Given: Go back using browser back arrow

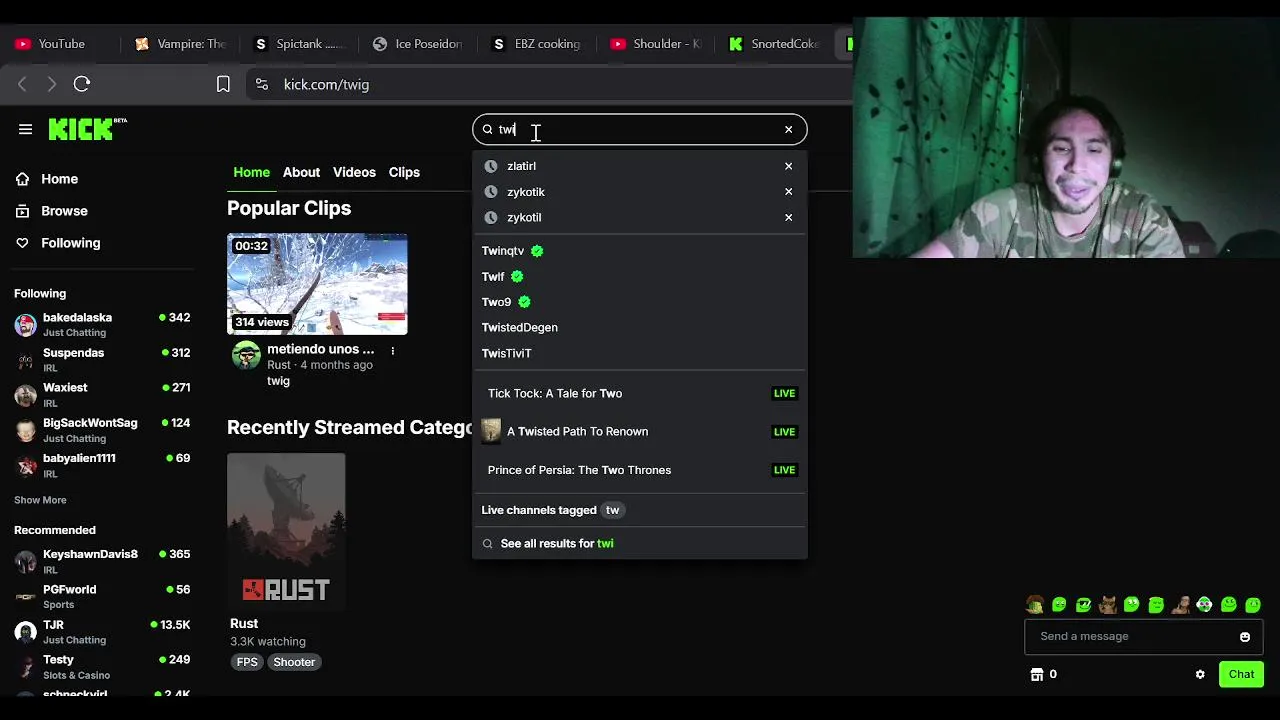Looking at the screenshot, I should [x=22, y=84].
